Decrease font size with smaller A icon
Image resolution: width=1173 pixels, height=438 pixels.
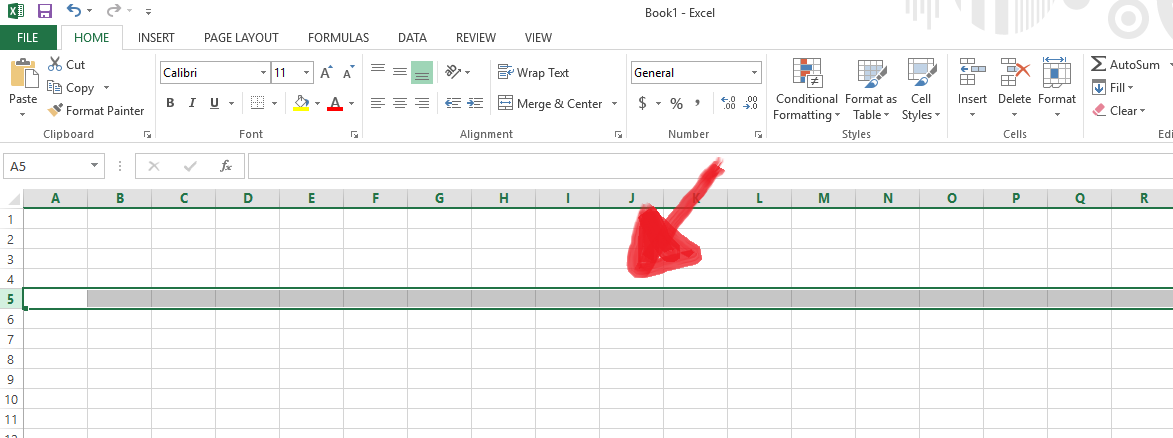pyautogui.click(x=349, y=73)
